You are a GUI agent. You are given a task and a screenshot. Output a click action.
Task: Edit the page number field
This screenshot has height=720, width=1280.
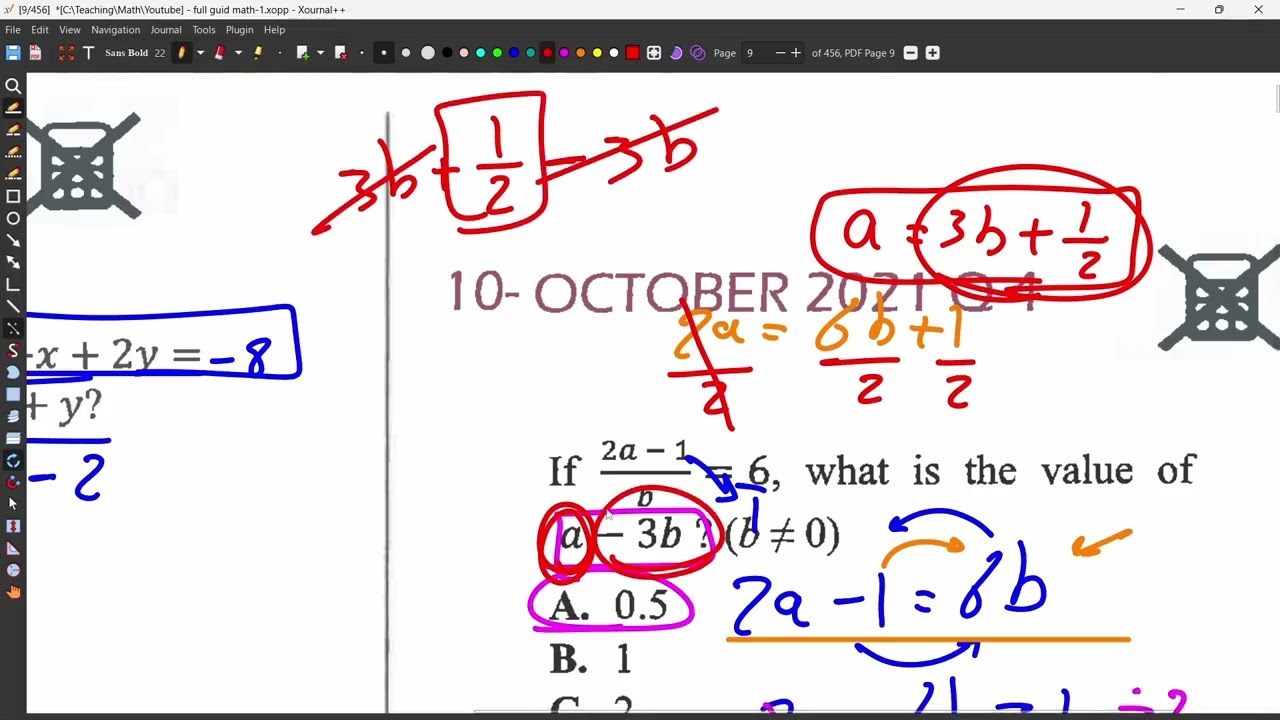tap(757, 53)
